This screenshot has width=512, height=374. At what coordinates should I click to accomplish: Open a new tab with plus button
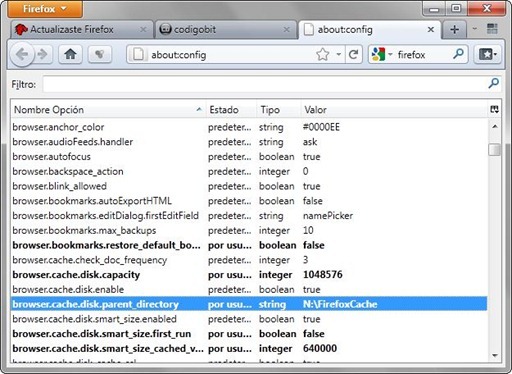pos(454,30)
